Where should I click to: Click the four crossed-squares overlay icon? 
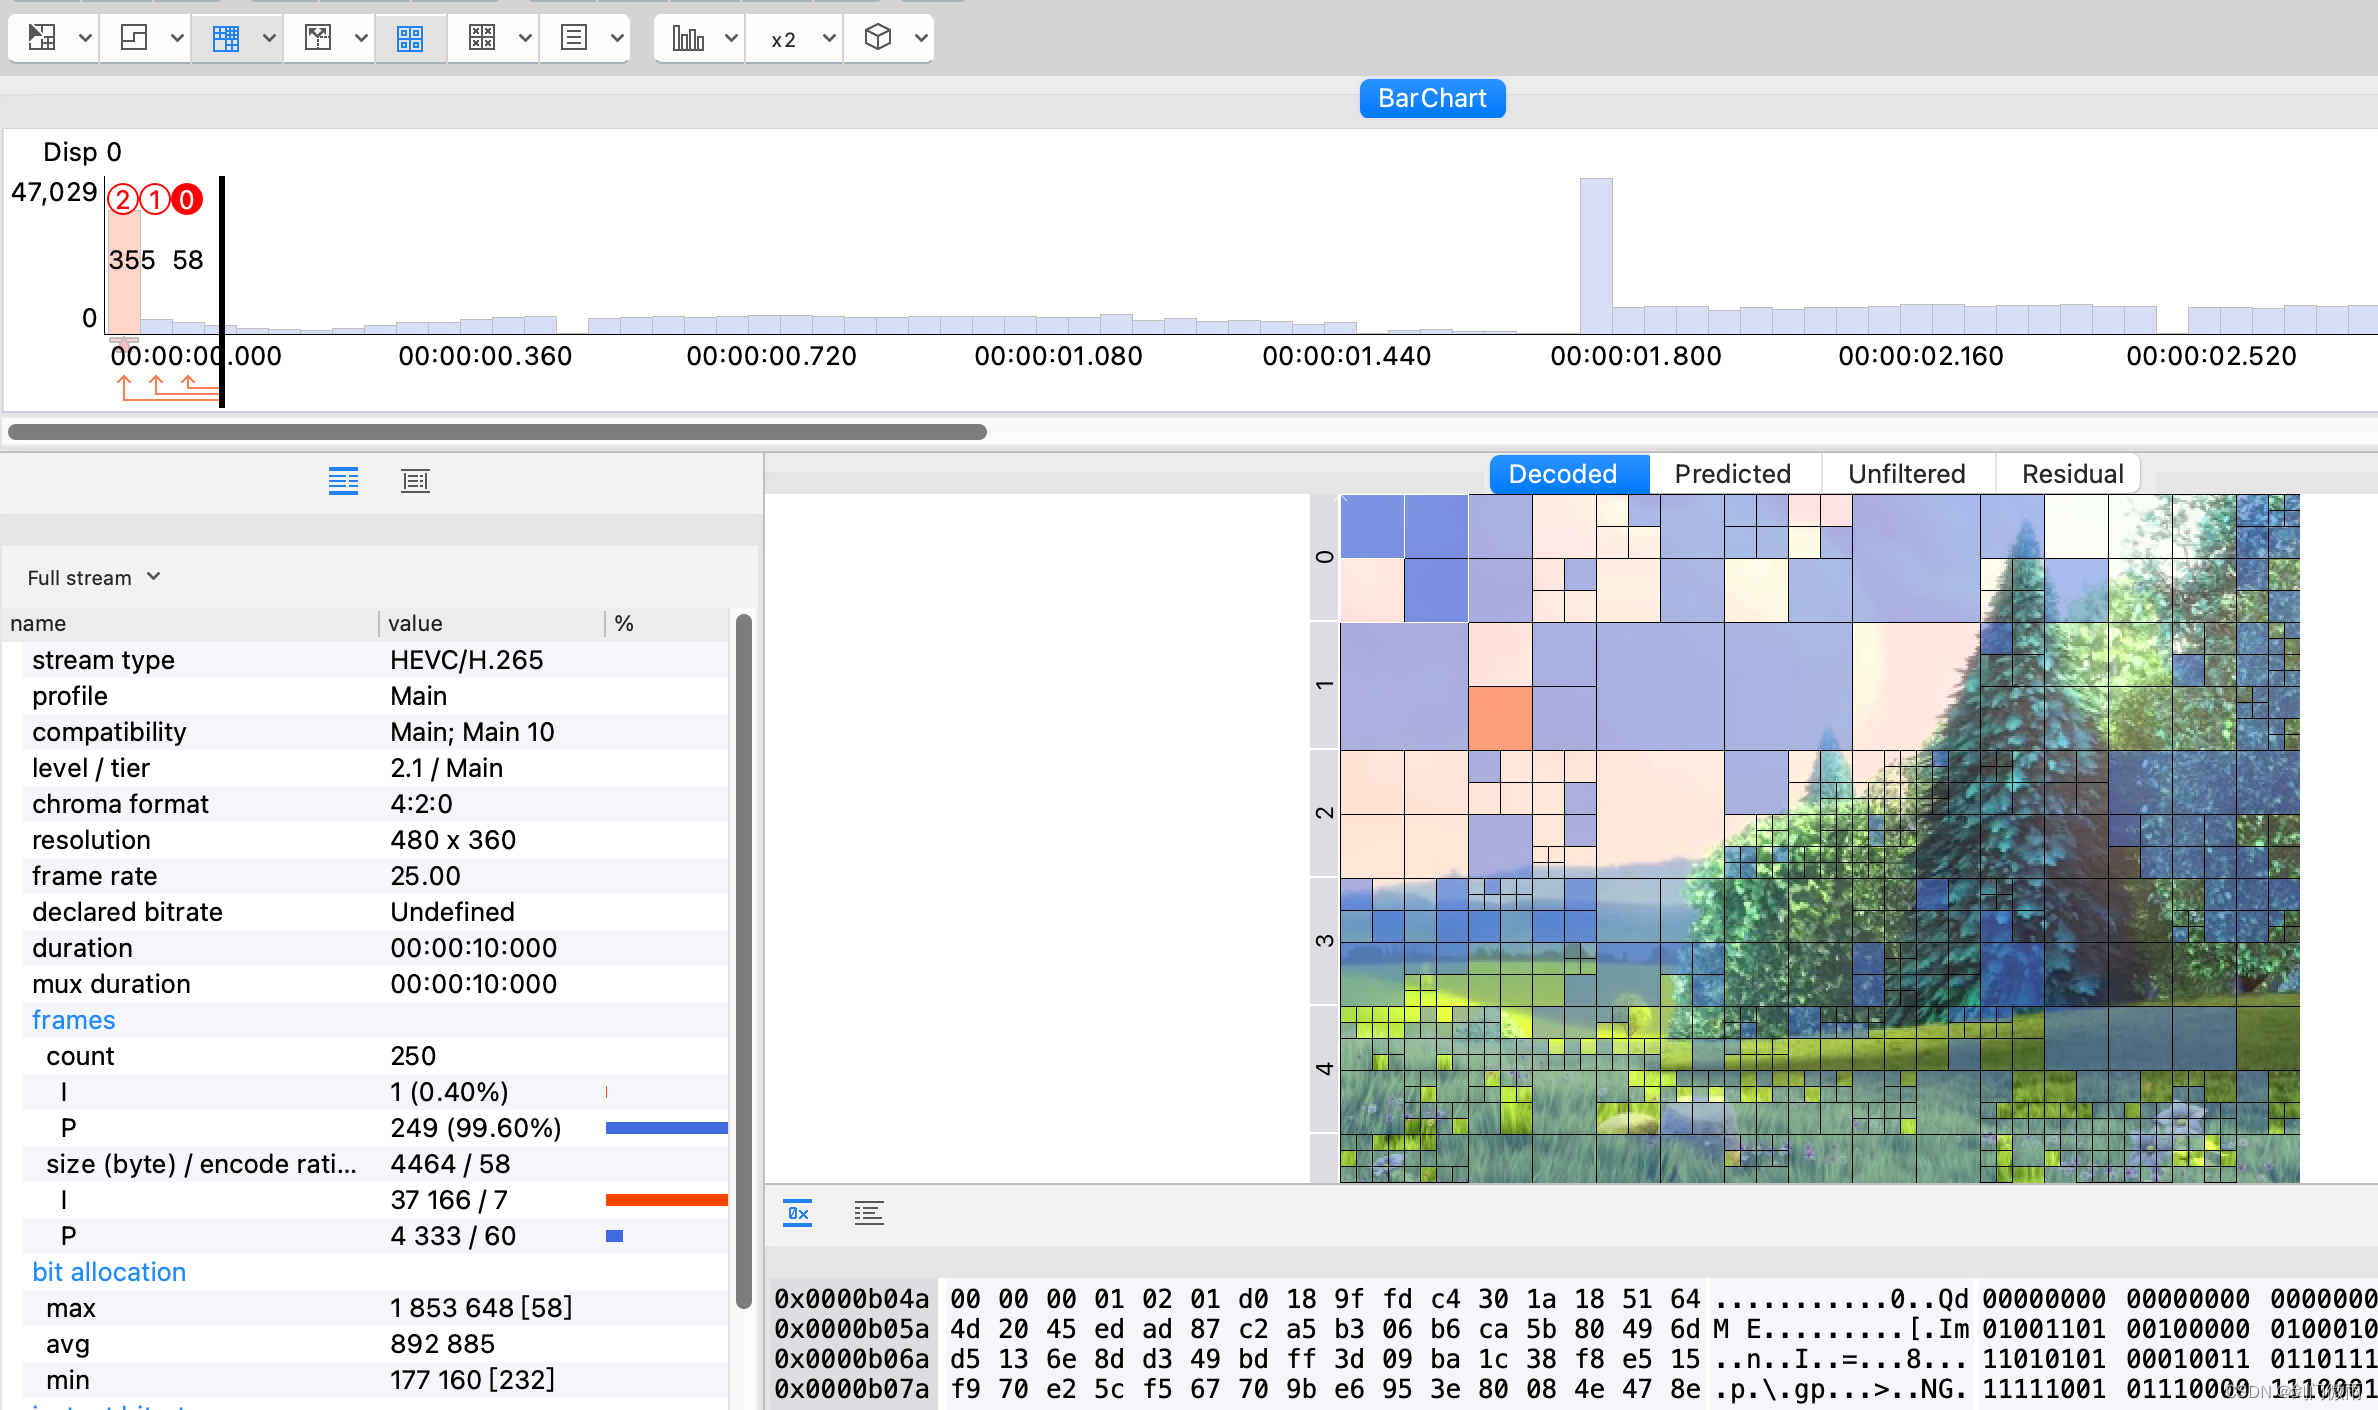tap(482, 39)
